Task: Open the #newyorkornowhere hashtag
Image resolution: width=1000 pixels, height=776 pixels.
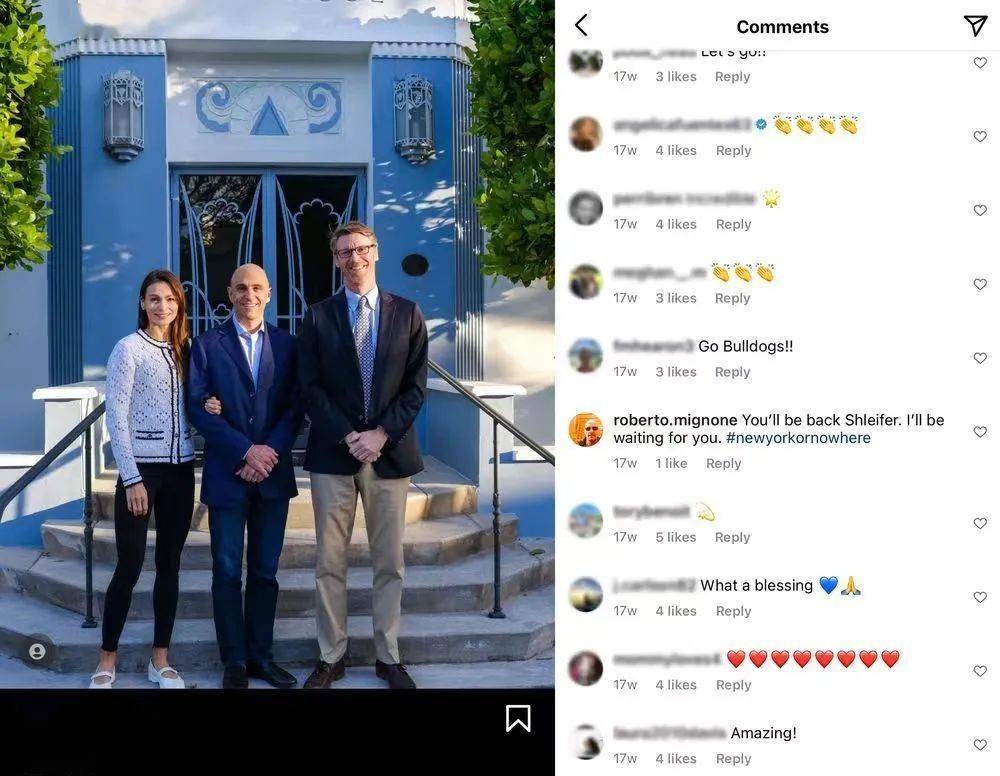Action: (x=798, y=438)
